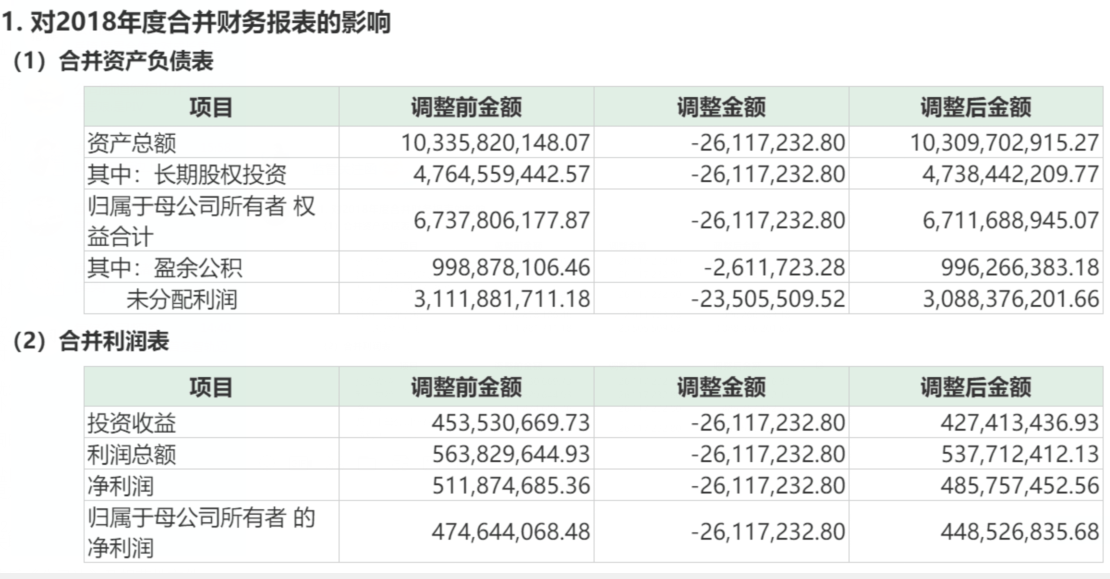Click the amount 453,530,669.73
The image size is (1110, 579).
pyautogui.click(x=510, y=423)
